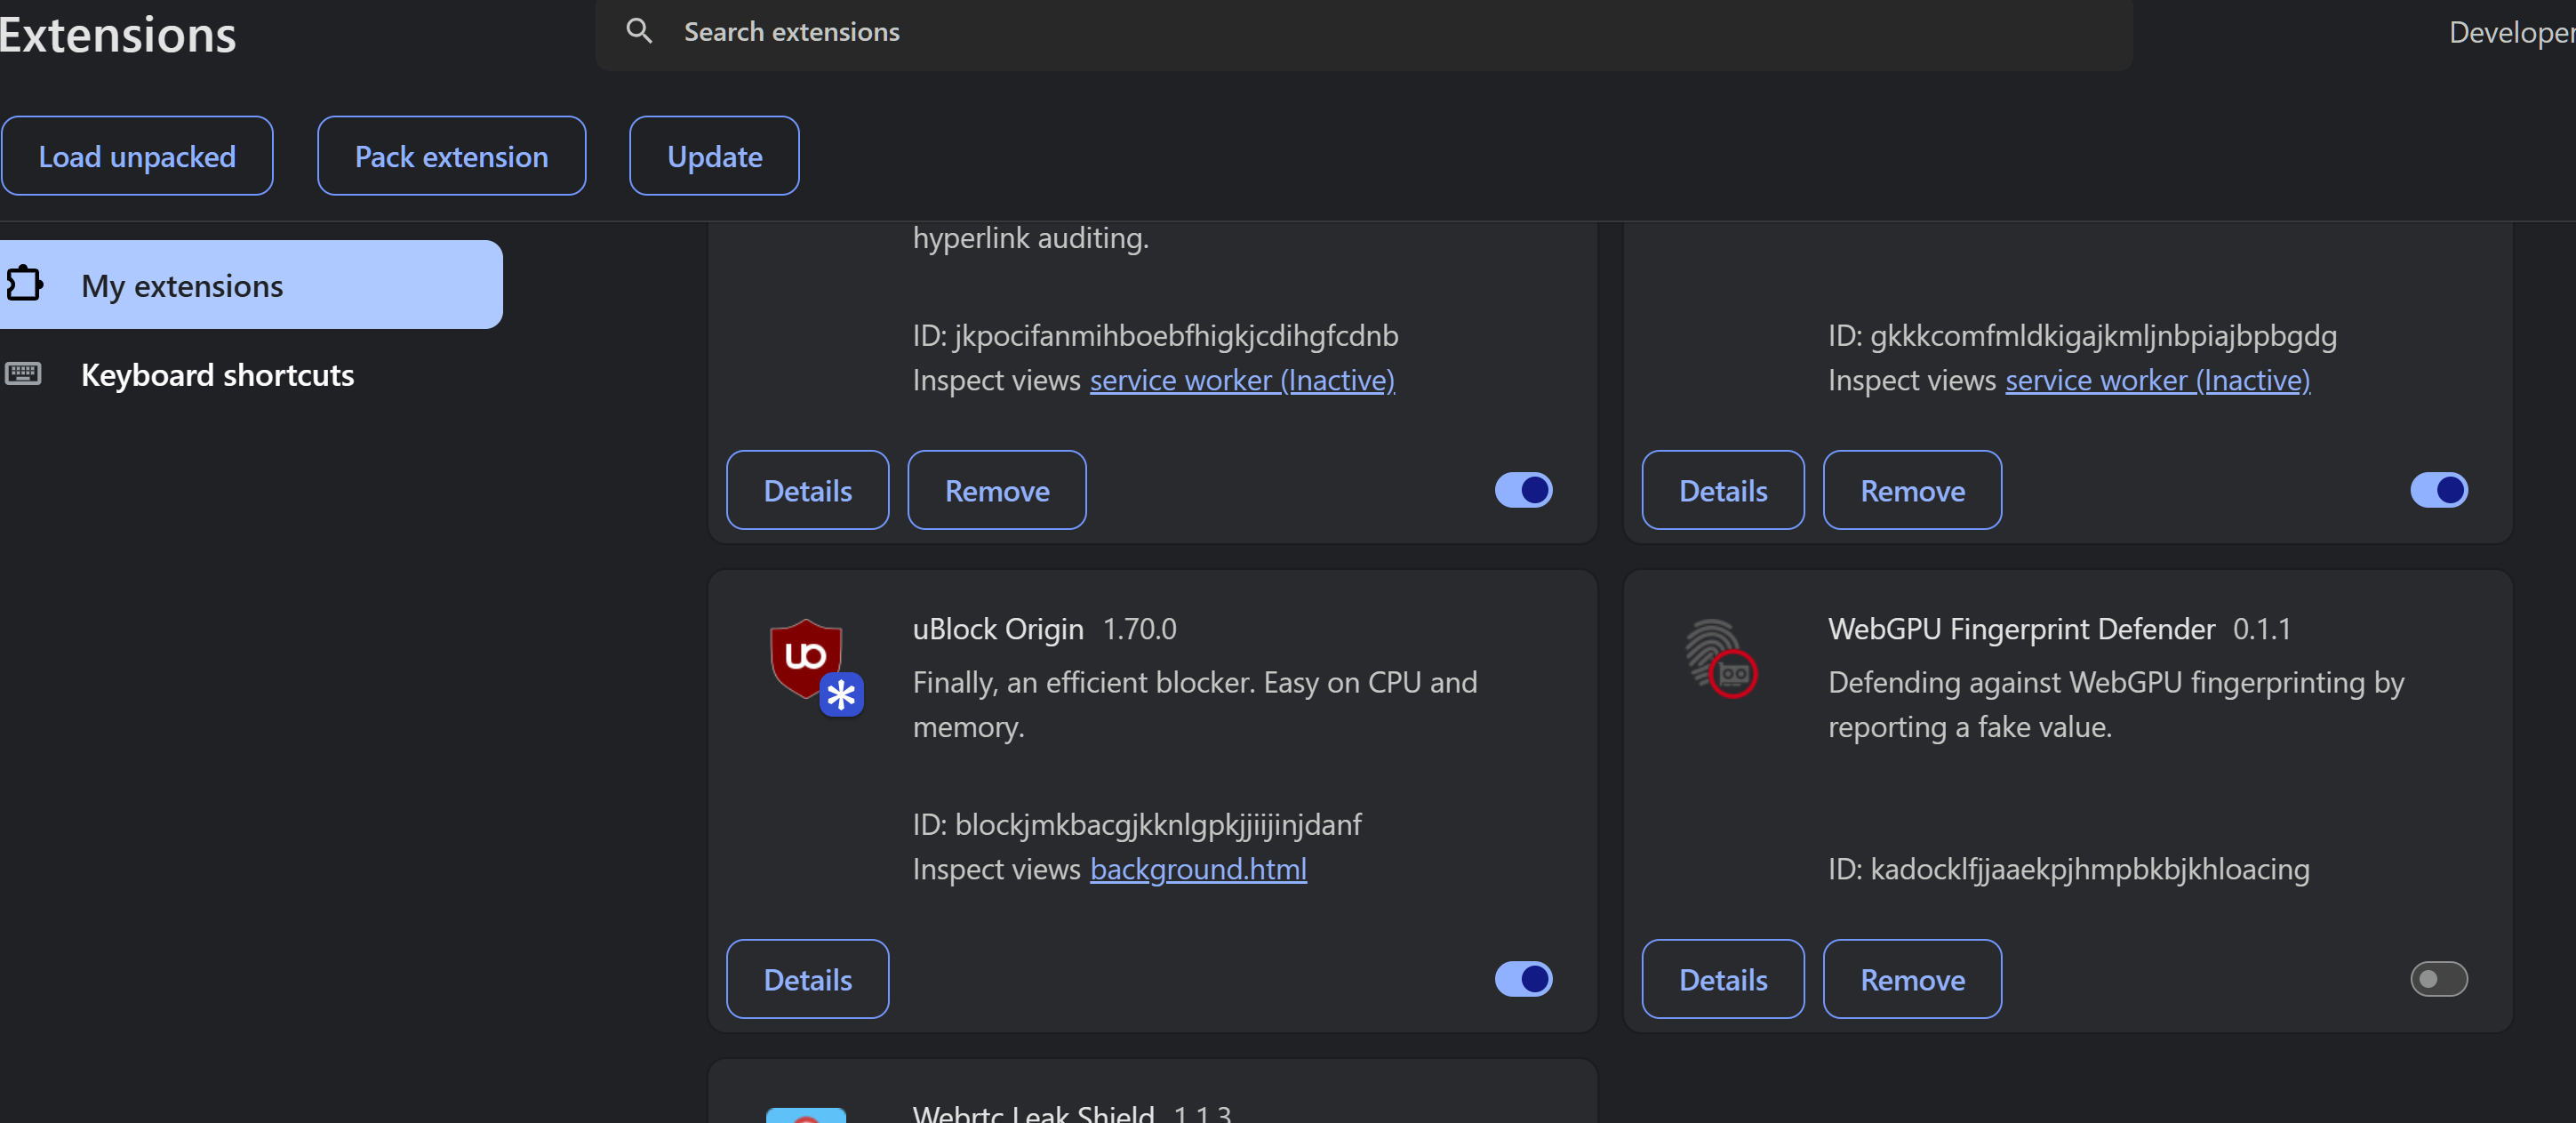The image size is (2576, 1123).
Task: Remove the WebGPU Fingerprint Defender extension
Action: click(x=1912, y=979)
